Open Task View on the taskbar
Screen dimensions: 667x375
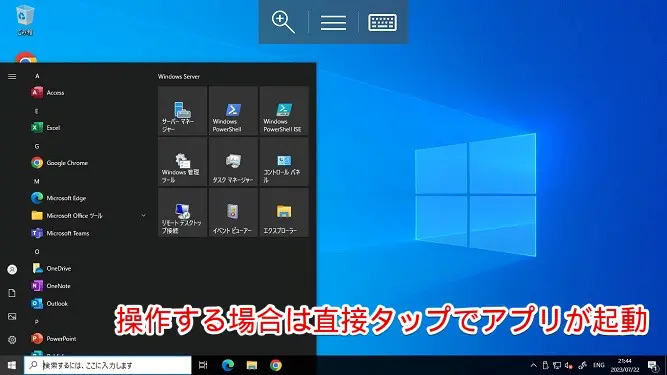pyautogui.click(x=203, y=365)
